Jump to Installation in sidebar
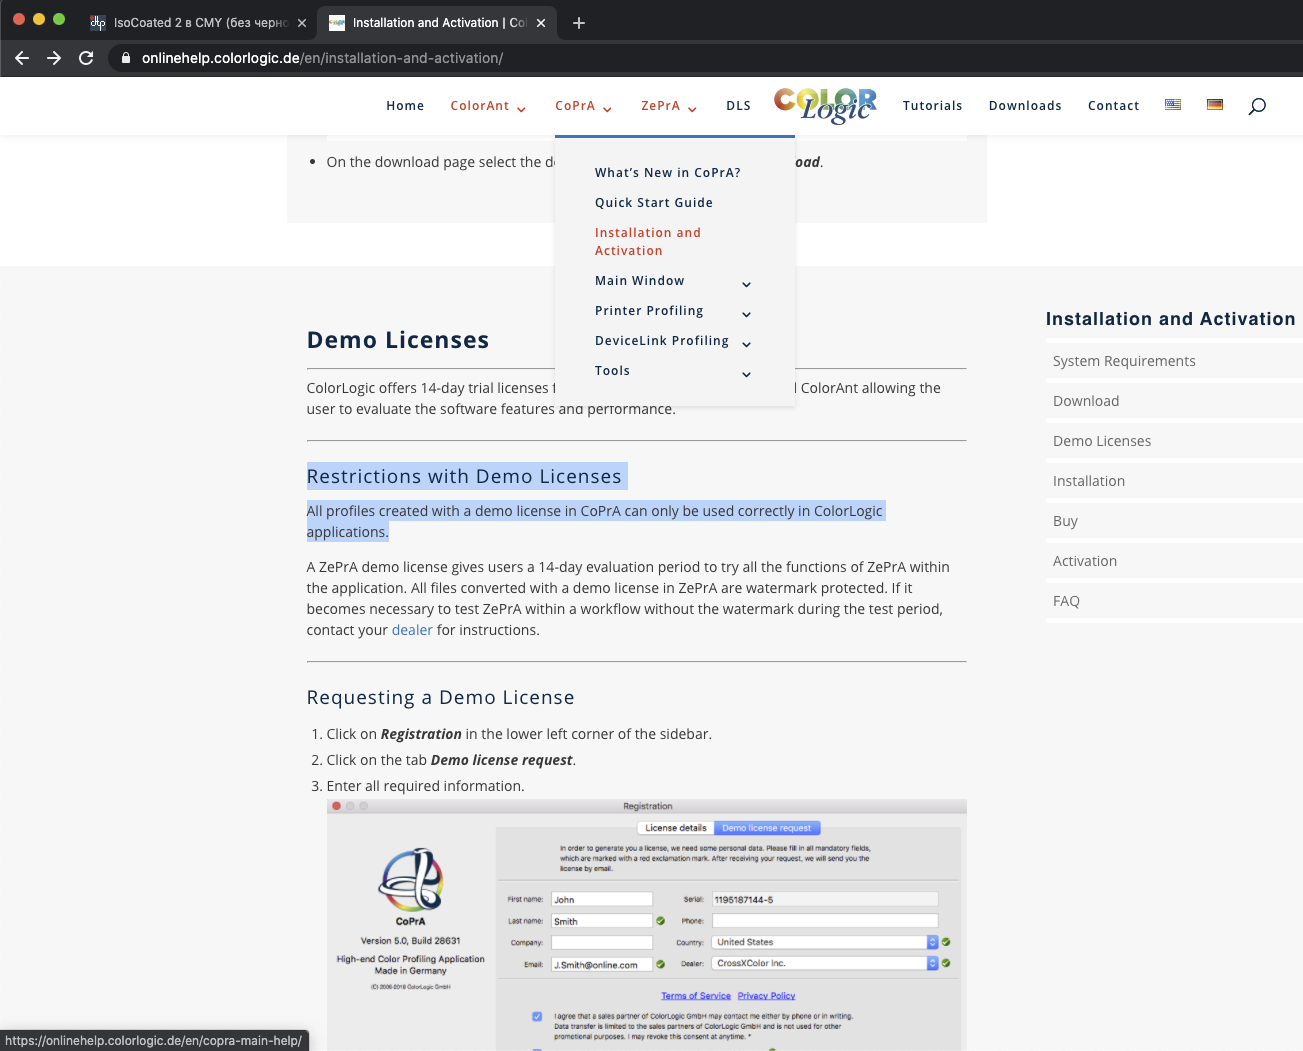This screenshot has height=1051, width=1303. click(x=1089, y=481)
